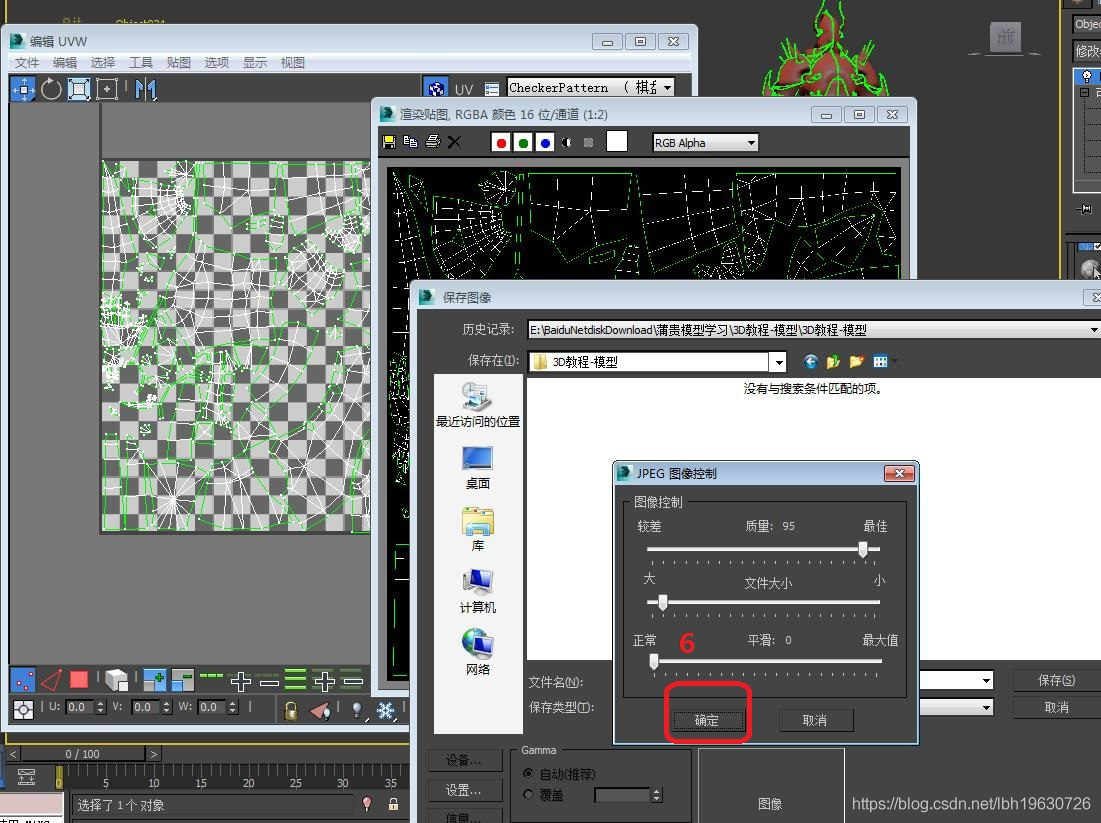
Task: Toggle select by element cube icon
Action: click(116, 680)
